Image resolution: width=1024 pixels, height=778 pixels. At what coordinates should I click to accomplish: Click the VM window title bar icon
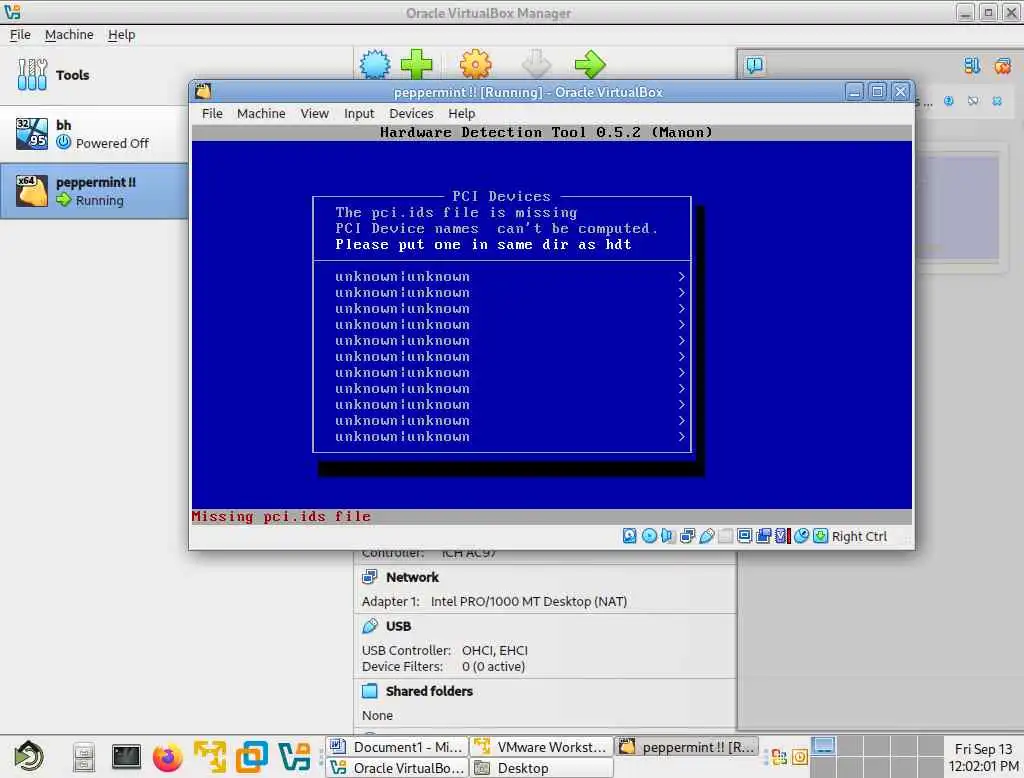click(203, 91)
